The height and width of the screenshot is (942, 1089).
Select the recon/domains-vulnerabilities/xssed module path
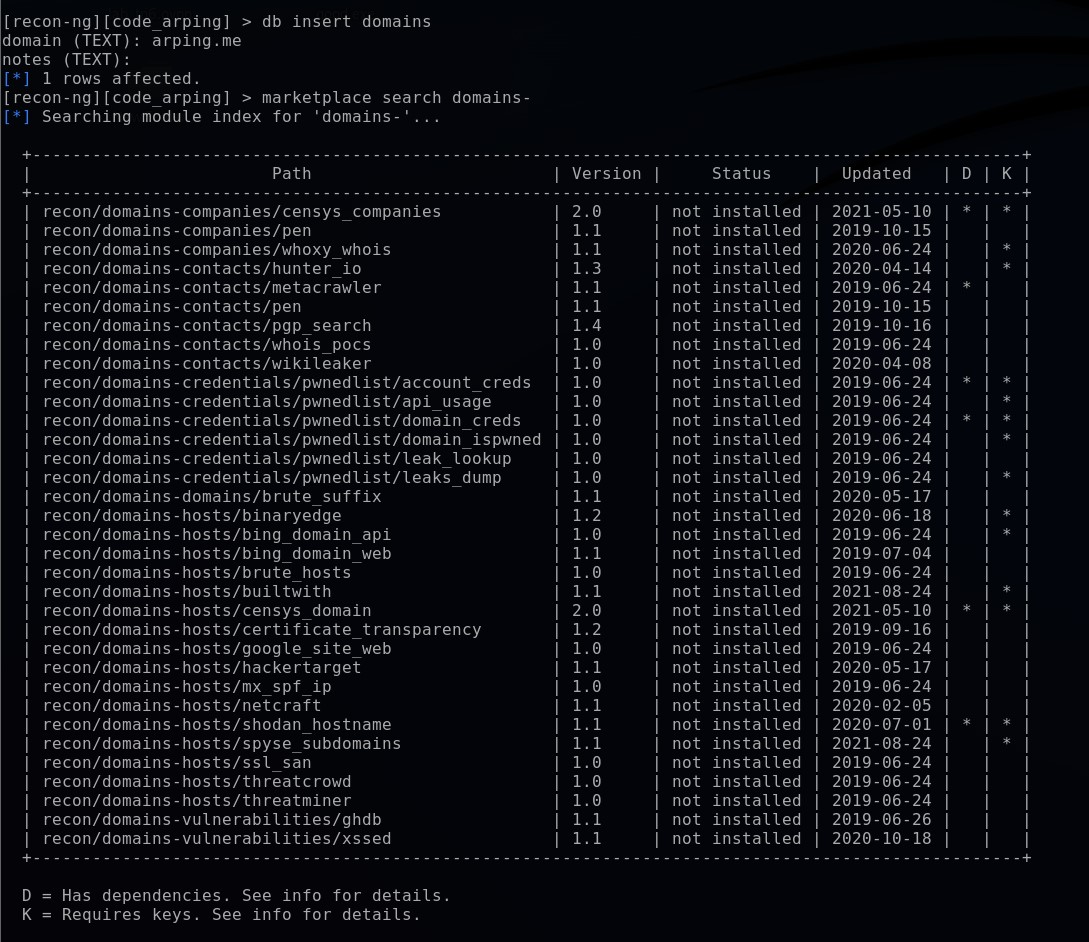coord(216,838)
